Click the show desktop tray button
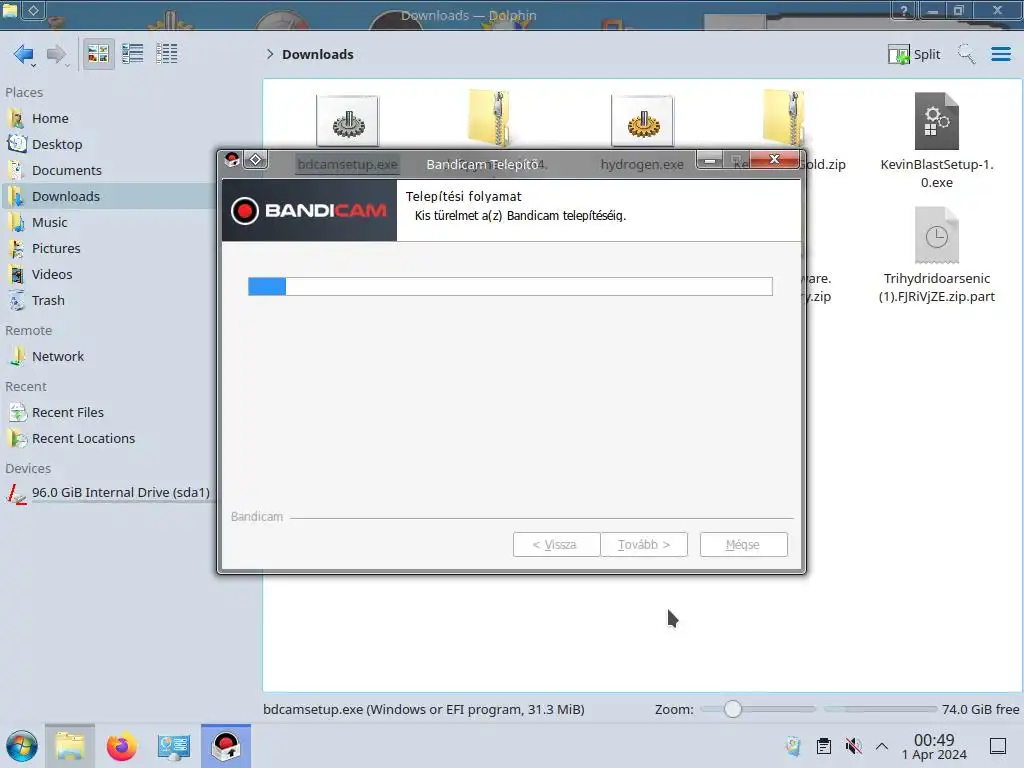Viewport: 1024px width, 768px height. click(x=998, y=746)
